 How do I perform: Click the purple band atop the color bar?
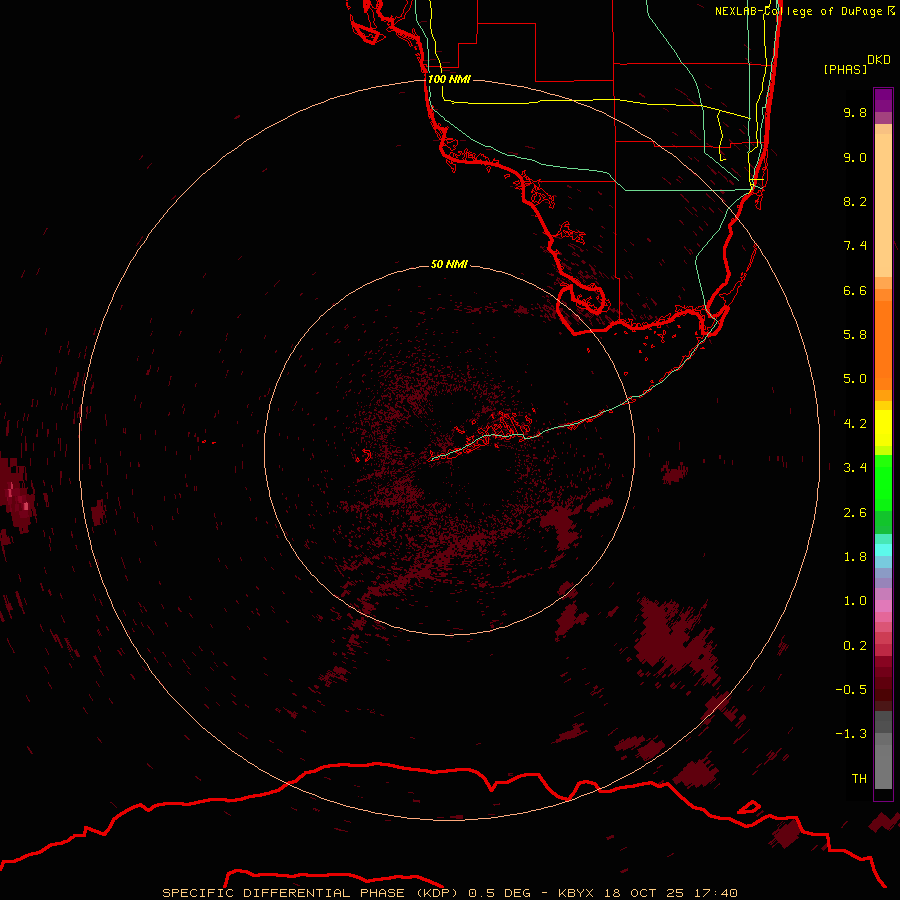click(x=883, y=100)
